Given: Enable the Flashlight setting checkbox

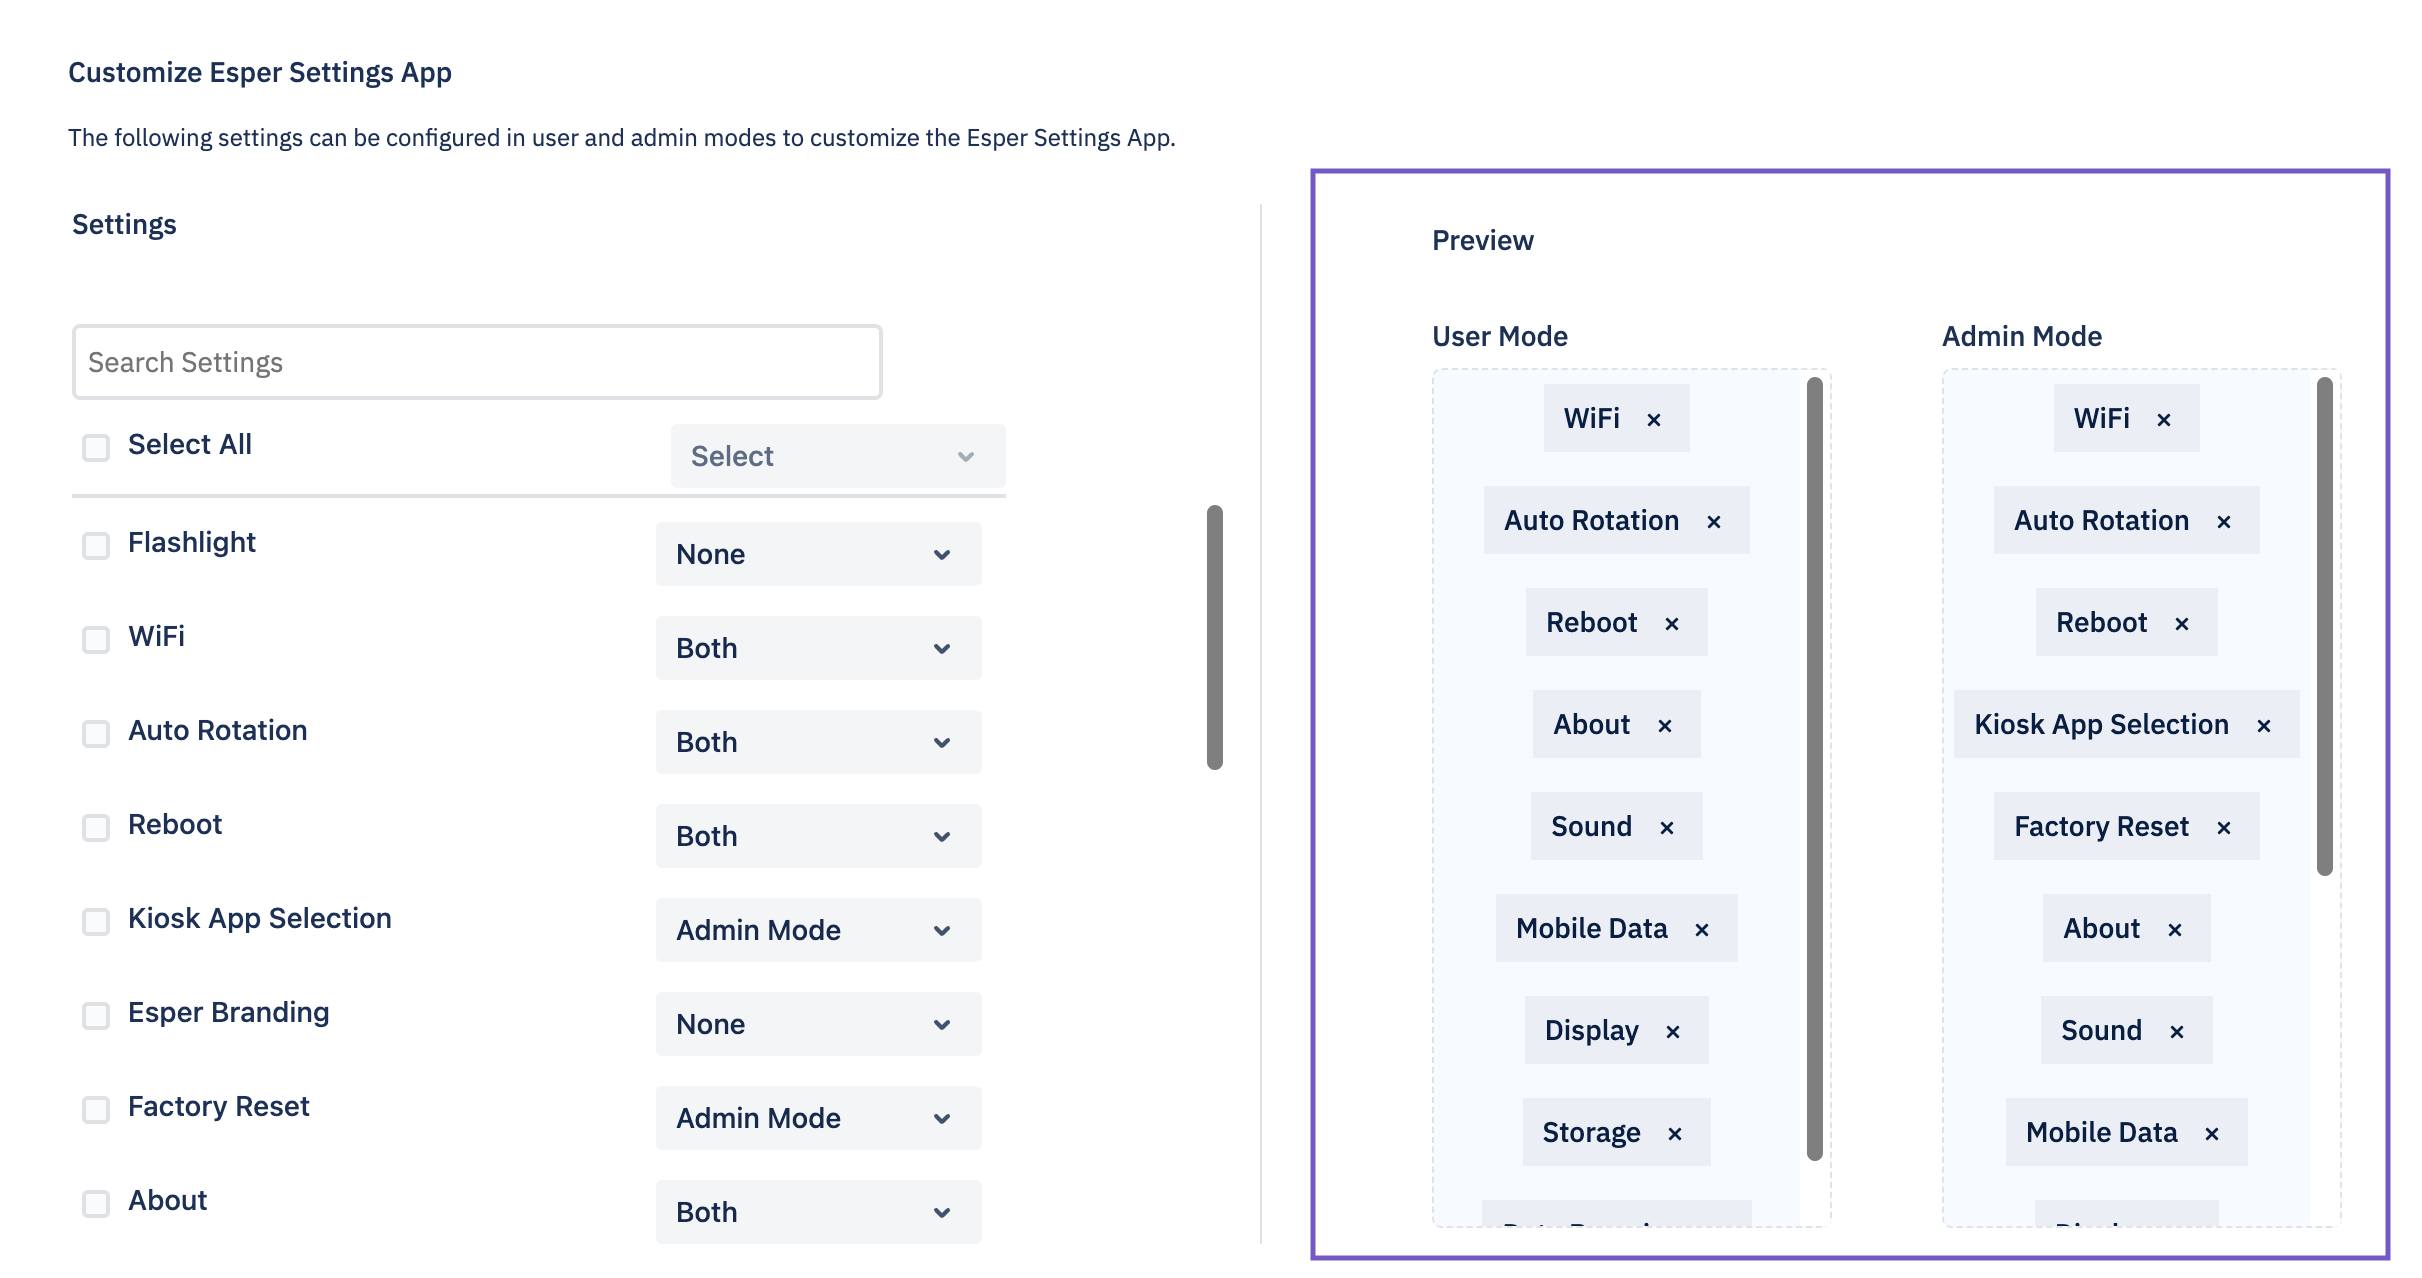Looking at the screenshot, I should (95, 546).
